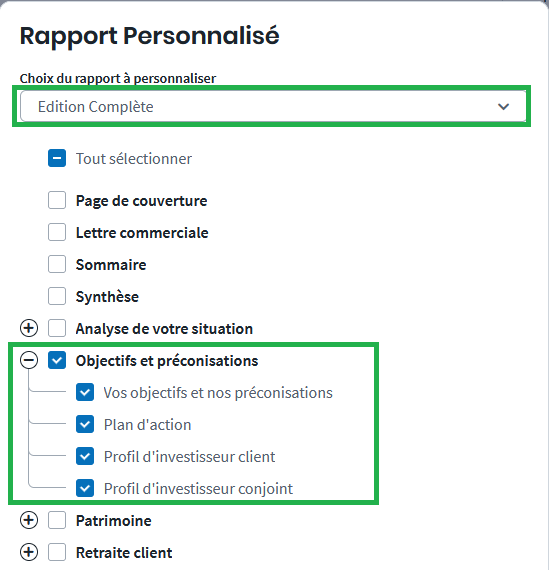Tick the Sommaire checkbox

coord(57,264)
